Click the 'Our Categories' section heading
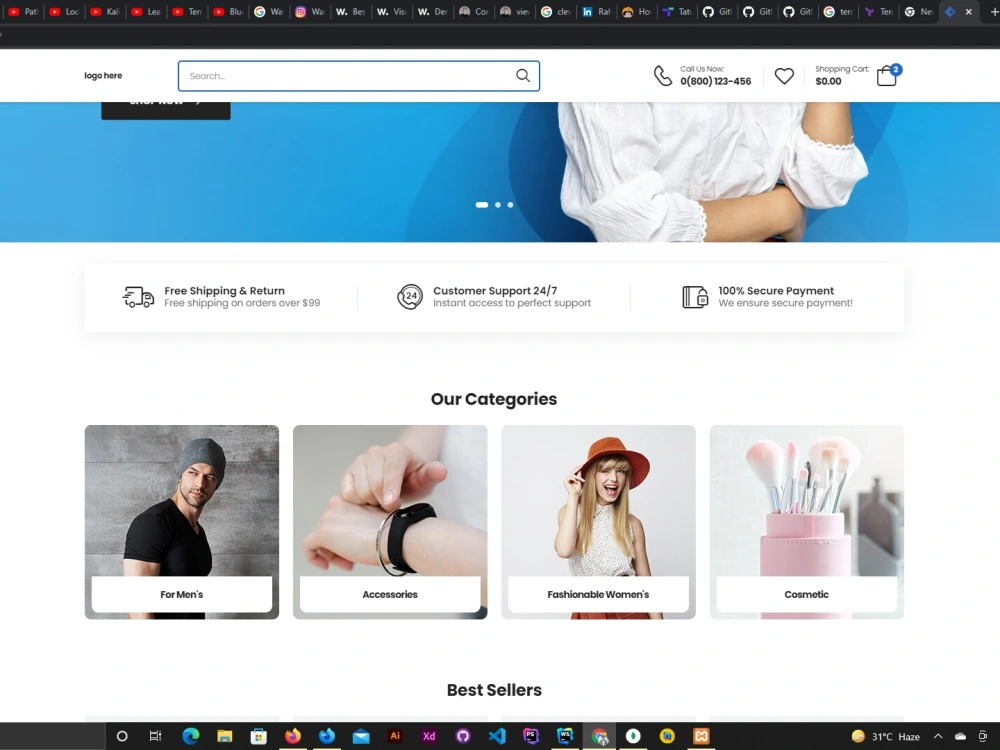1000x750 pixels. point(494,399)
